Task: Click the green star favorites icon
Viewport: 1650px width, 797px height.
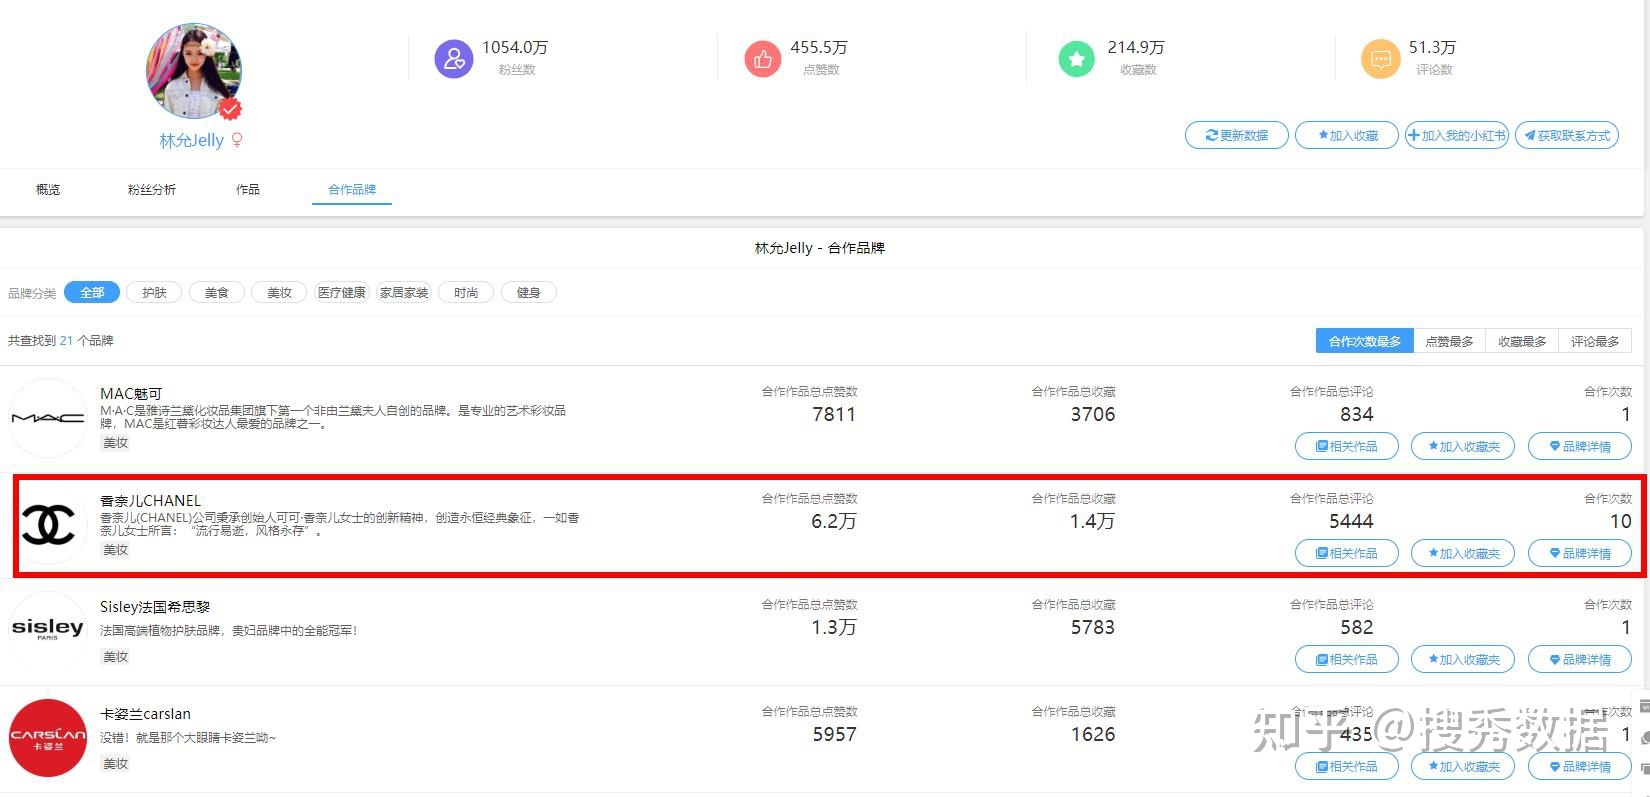Action: pos(1076,59)
